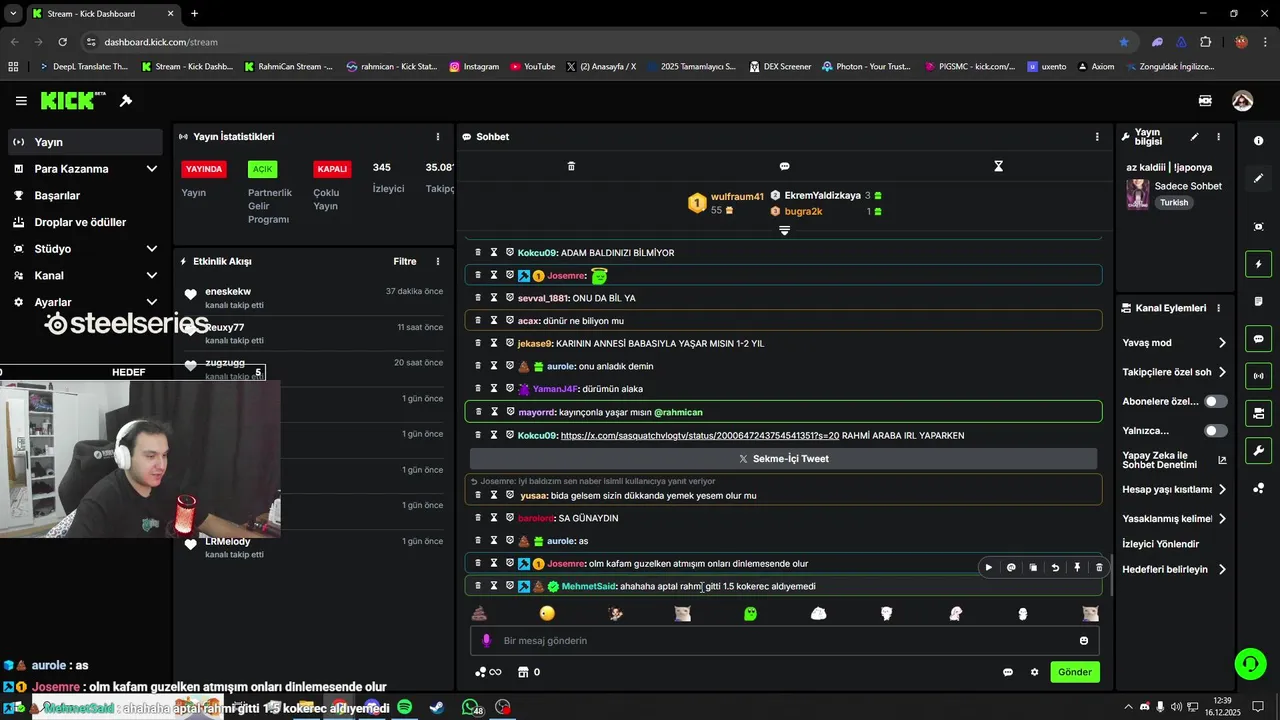Viewport: 1280px width, 720px height.
Task: Click the screen capture icon in right rail
Action: click(x=1258, y=227)
